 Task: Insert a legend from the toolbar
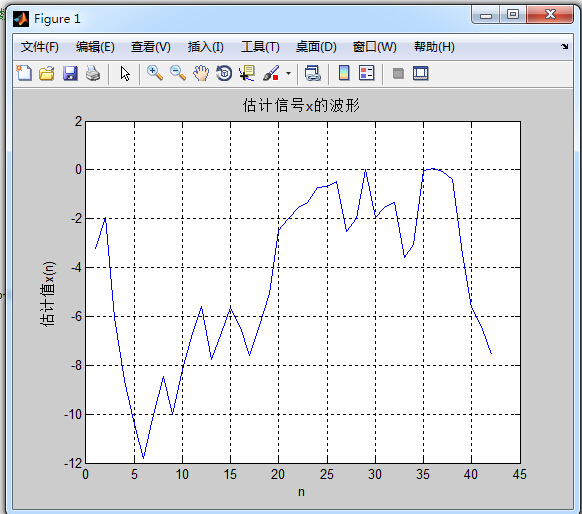tap(367, 73)
